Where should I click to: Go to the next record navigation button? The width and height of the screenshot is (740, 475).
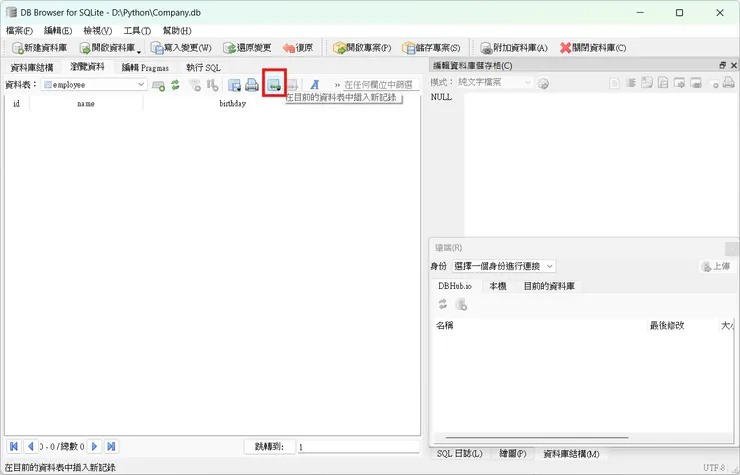pyautogui.click(x=94, y=446)
